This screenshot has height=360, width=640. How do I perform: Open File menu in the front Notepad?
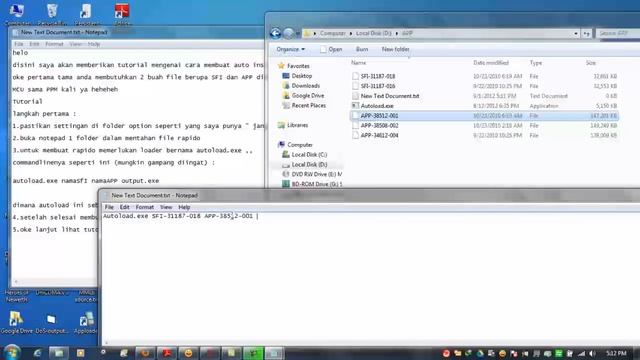pos(109,207)
